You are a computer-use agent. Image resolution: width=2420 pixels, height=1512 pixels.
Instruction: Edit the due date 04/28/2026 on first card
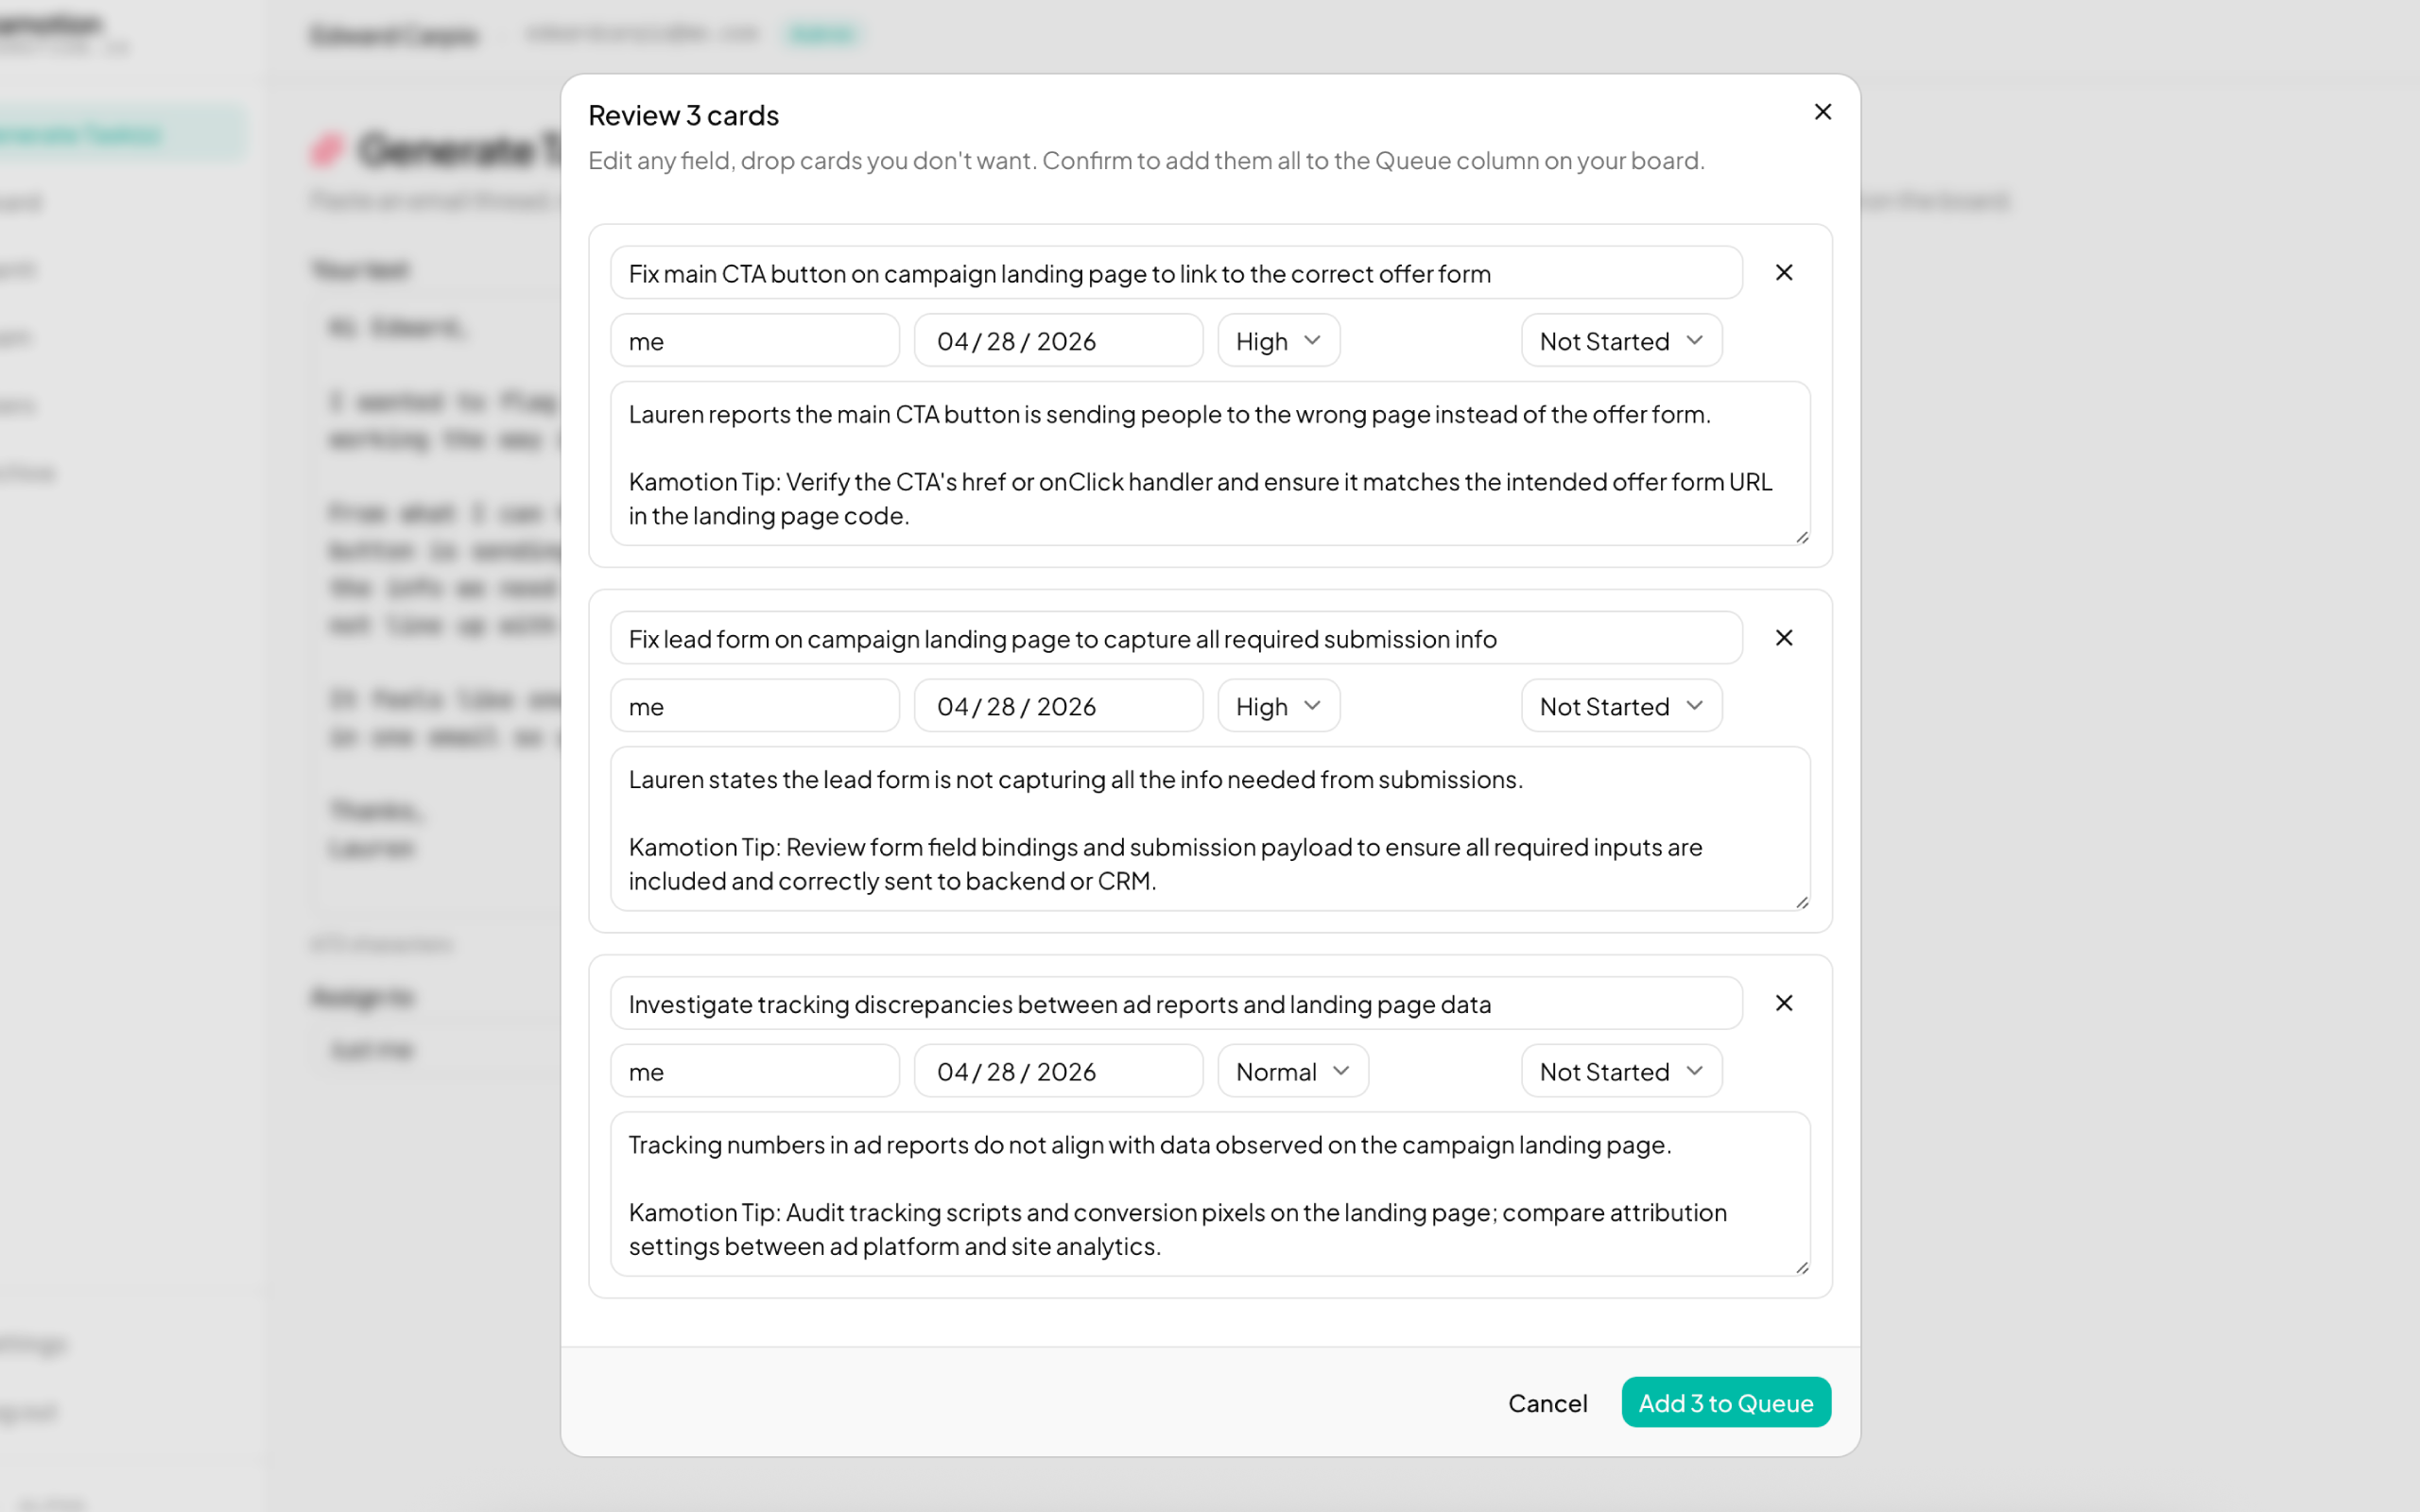pyautogui.click(x=1058, y=340)
